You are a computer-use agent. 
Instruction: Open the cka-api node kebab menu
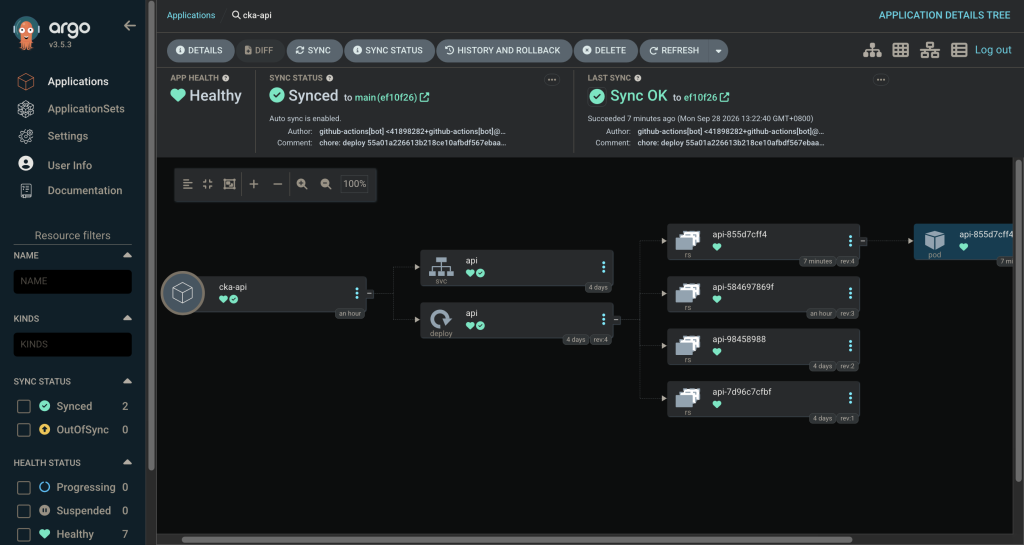(357, 293)
